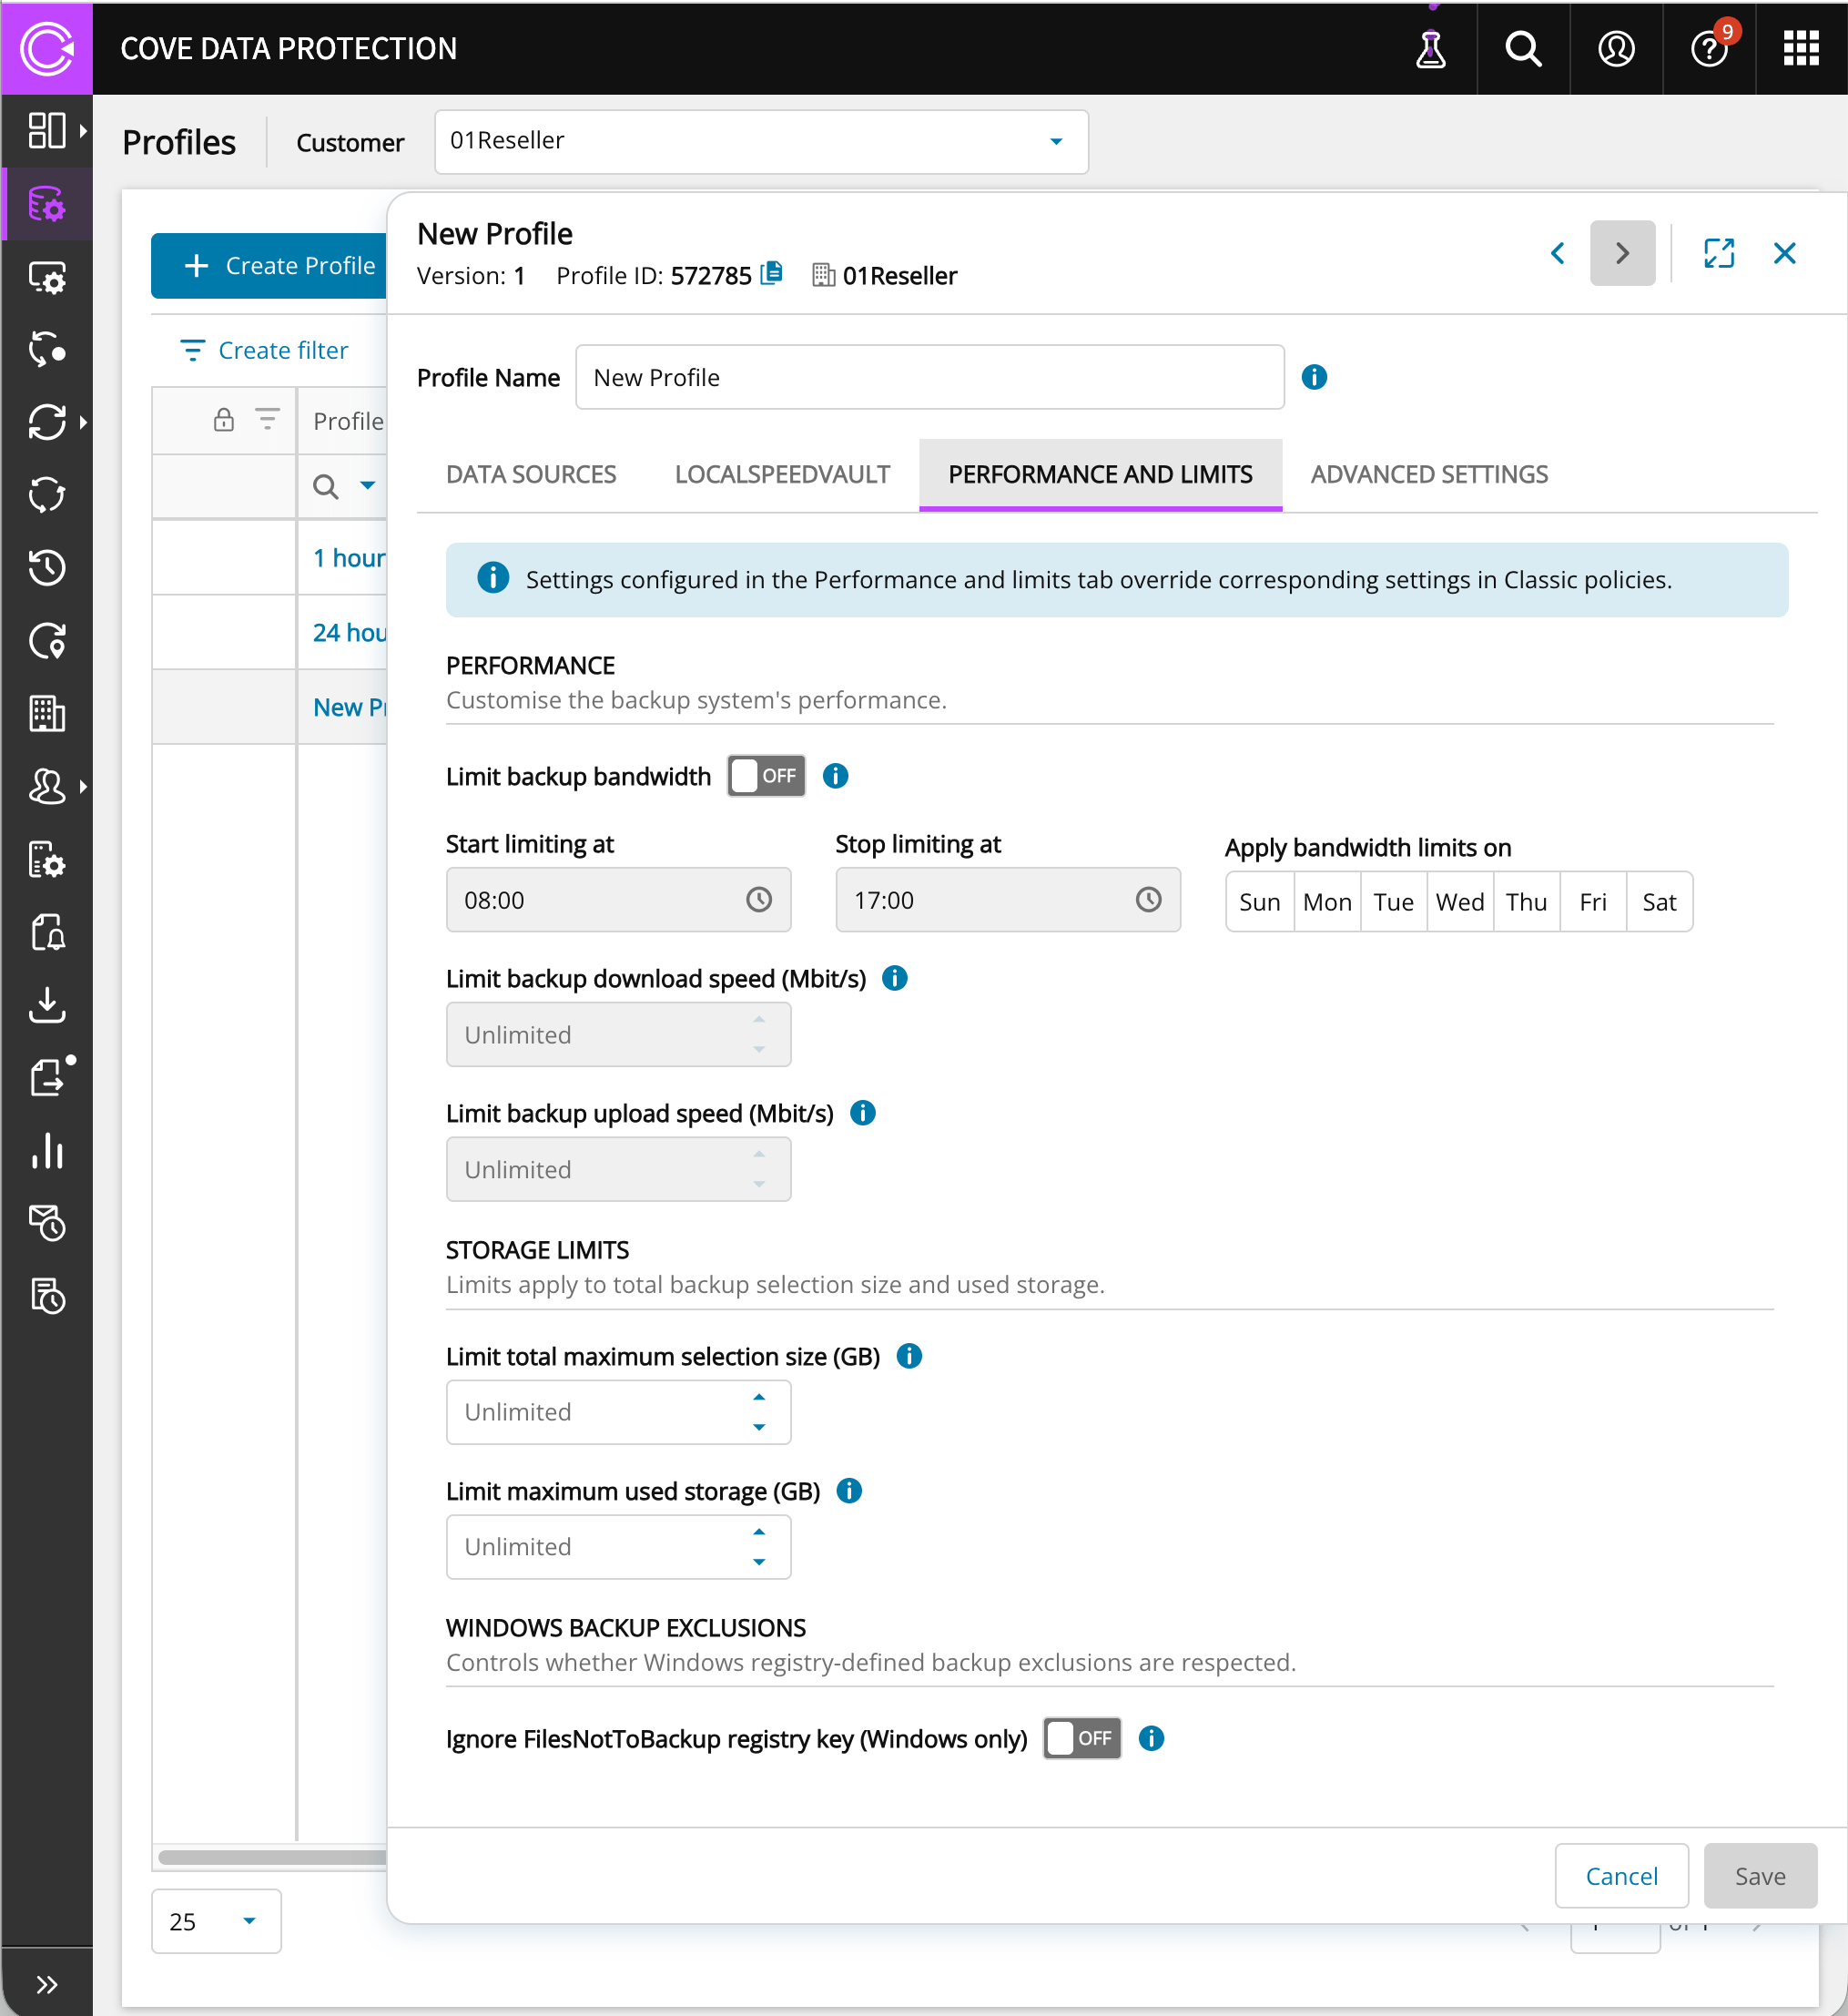Open the history clock sidebar icon
This screenshot has height=2016, width=1848.
[x=47, y=568]
